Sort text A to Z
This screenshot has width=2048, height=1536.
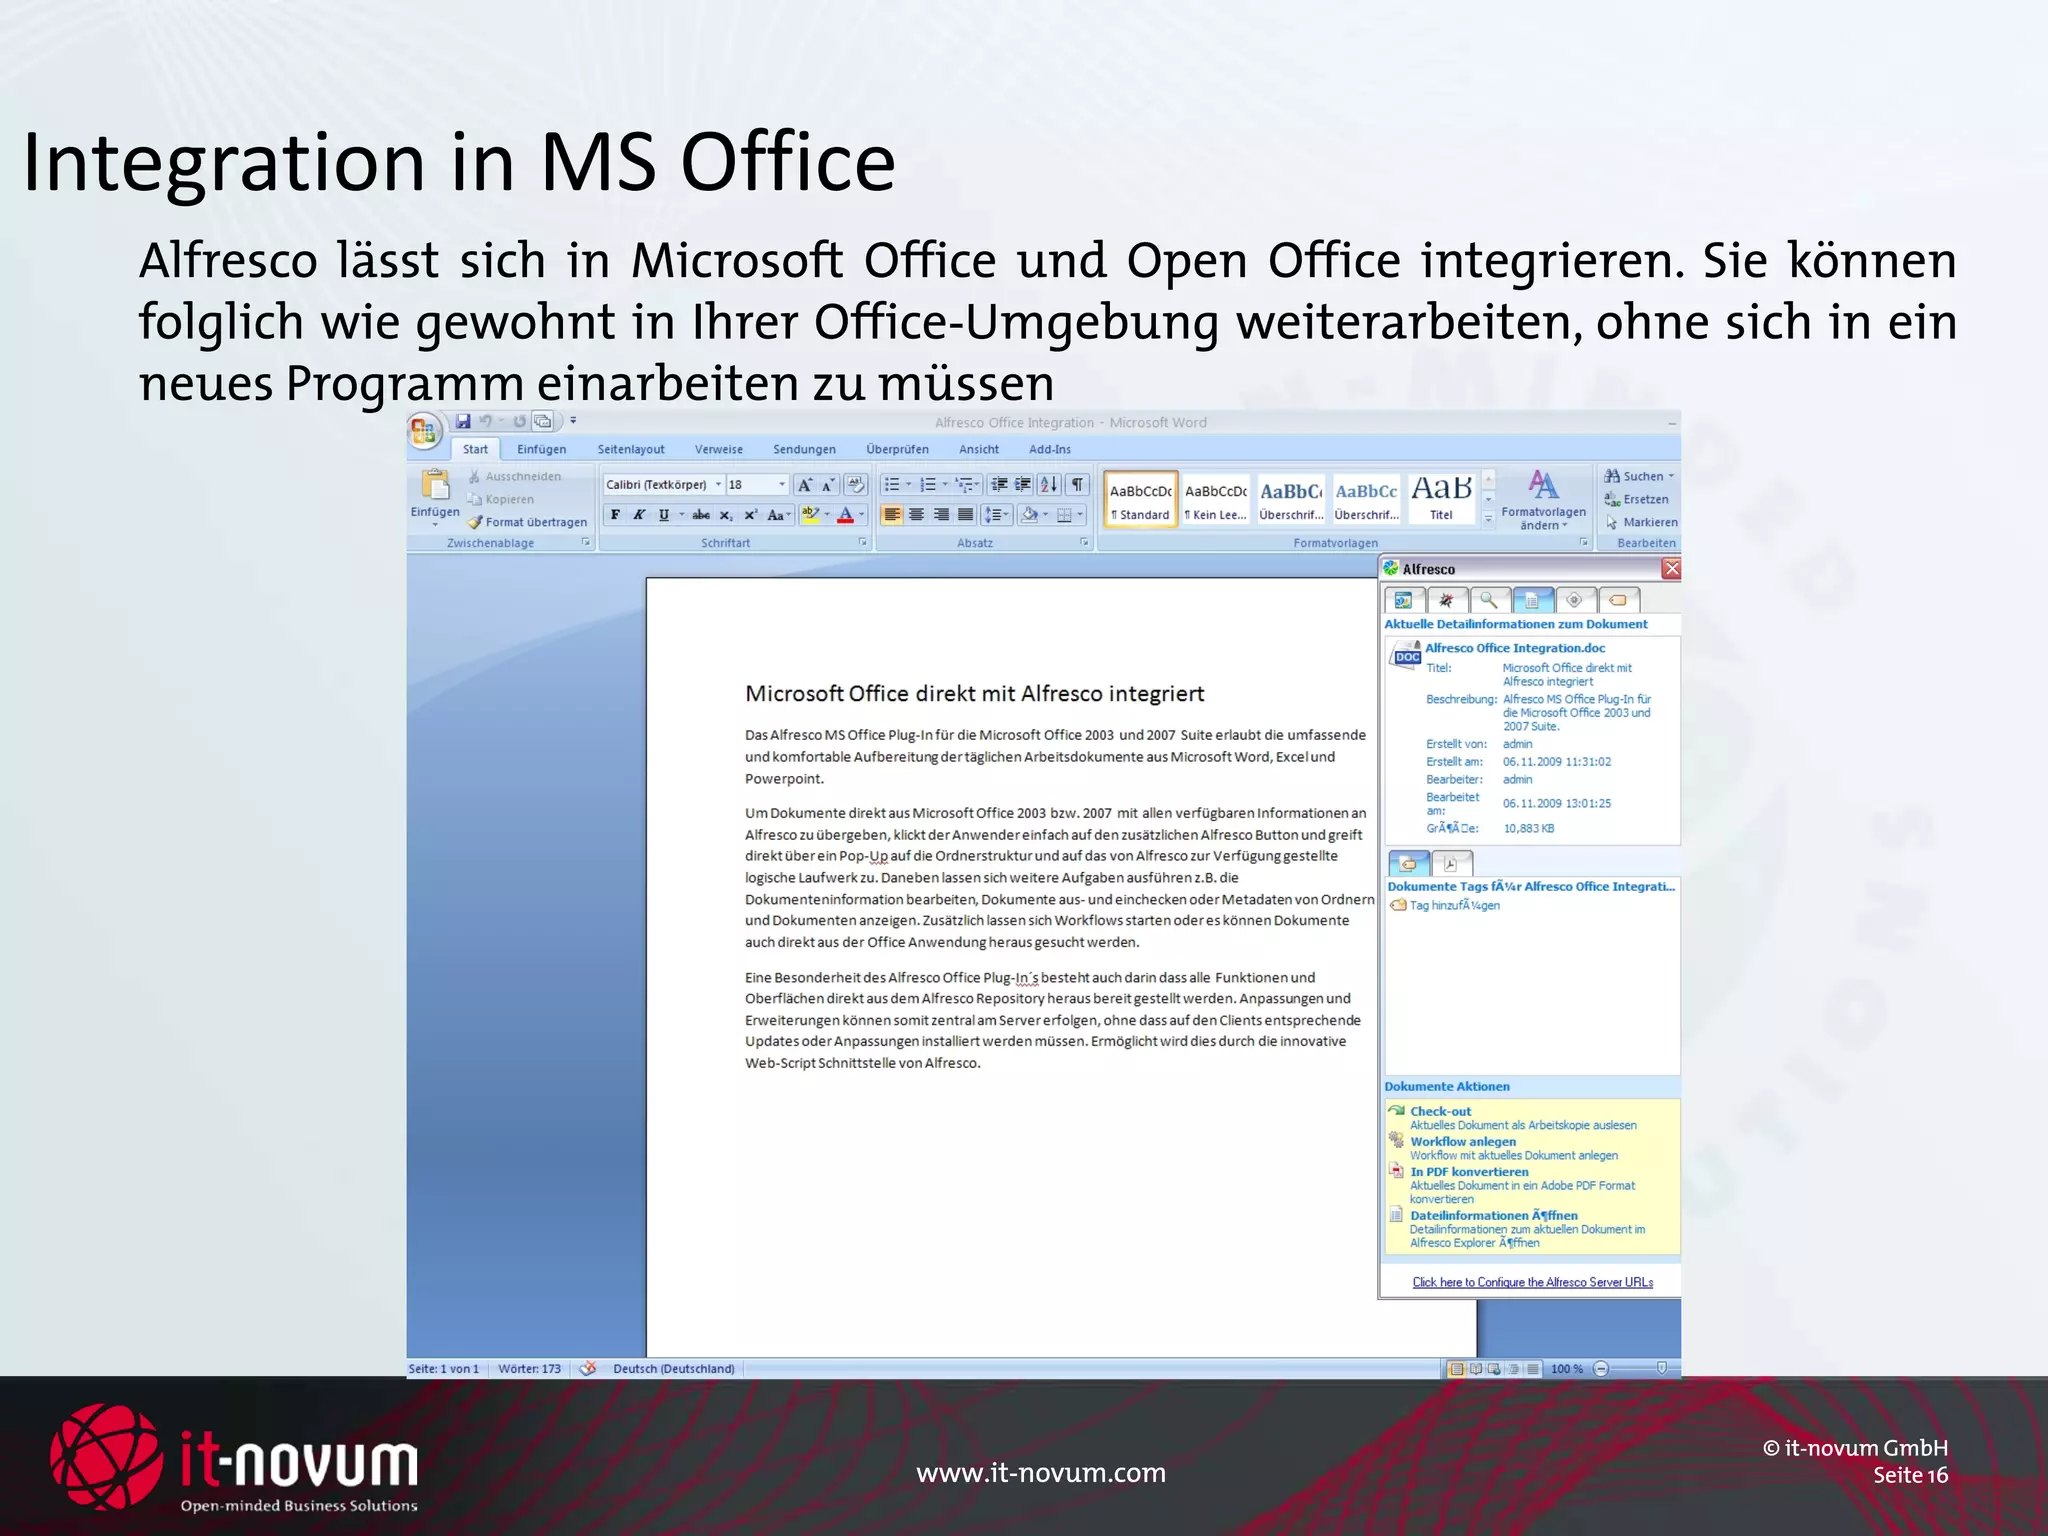(1049, 485)
